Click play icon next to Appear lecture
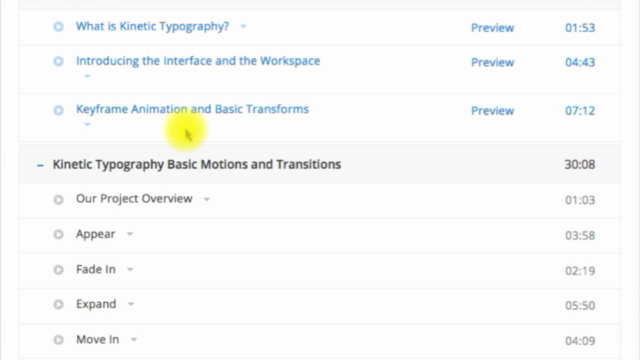The image size is (640, 360). pyautogui.click(x=58, y=234)
